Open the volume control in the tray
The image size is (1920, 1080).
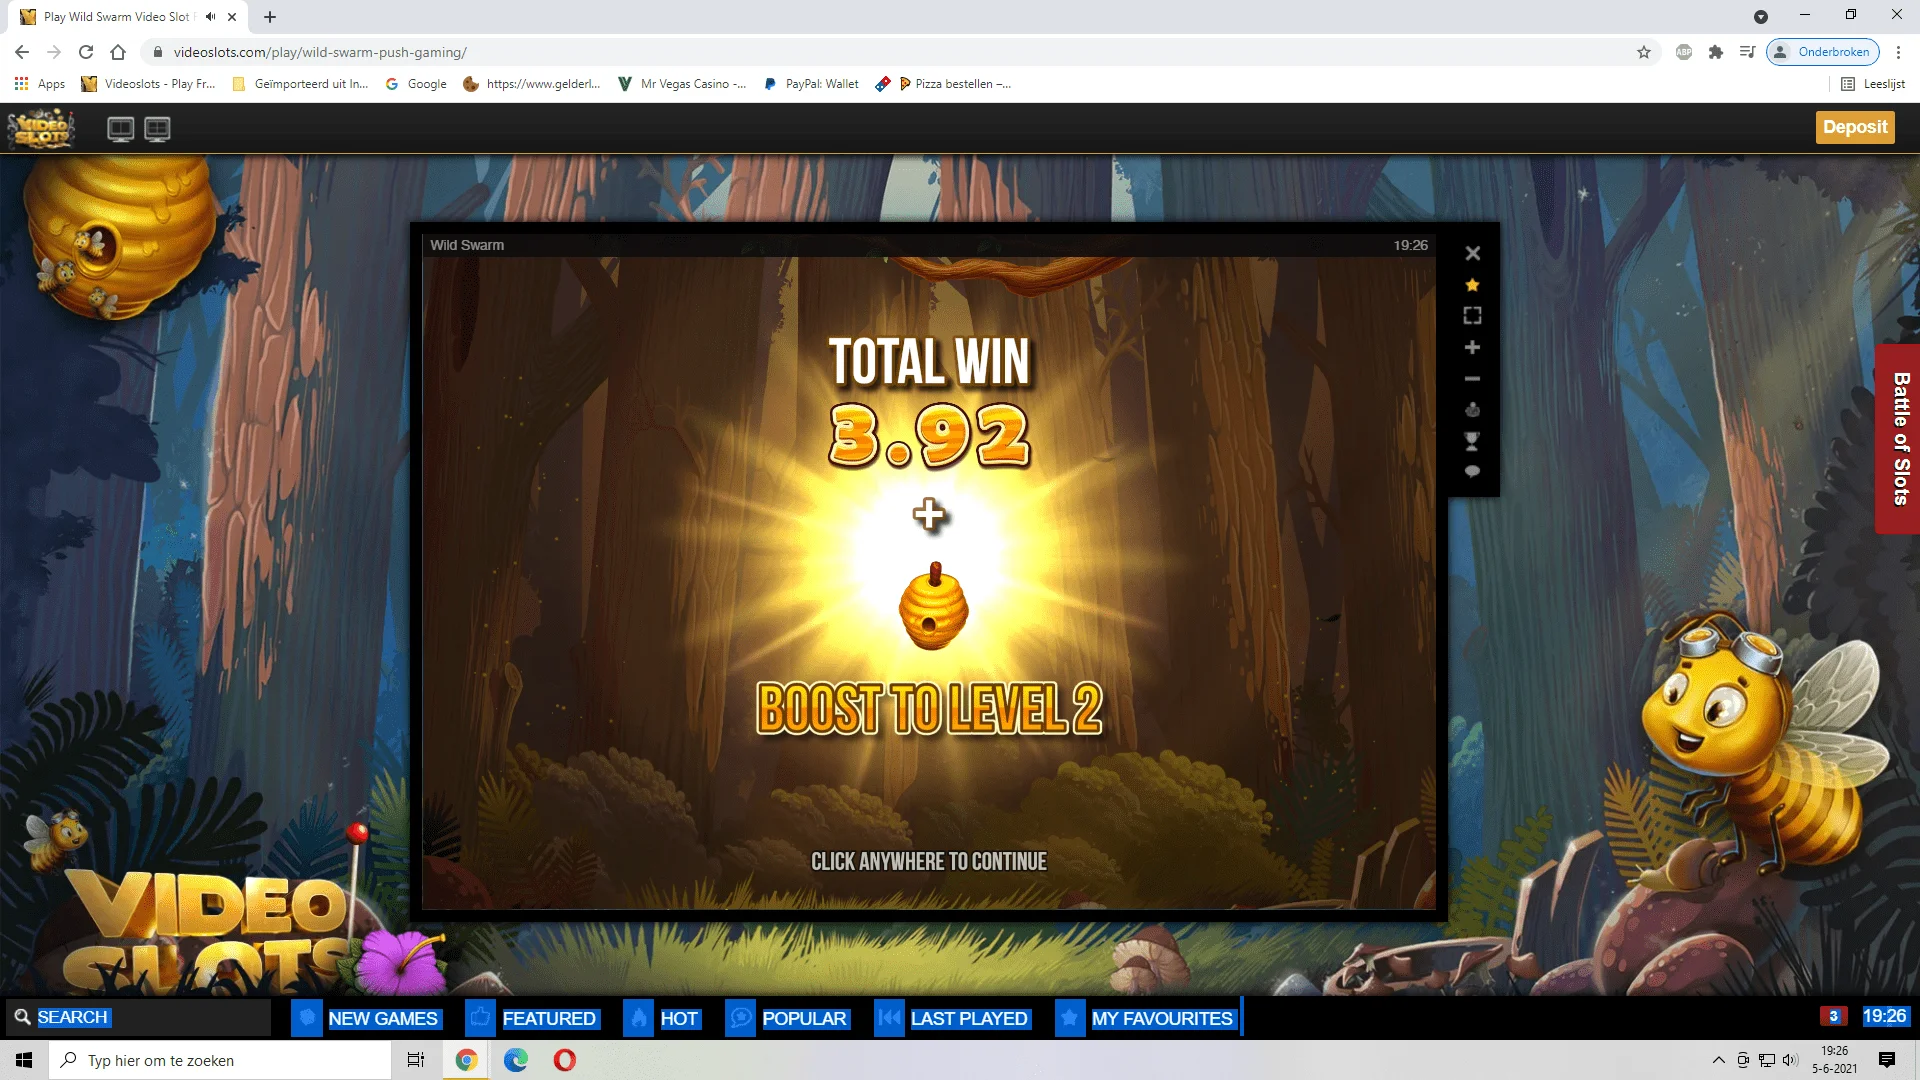[x=1790, y=1060]
